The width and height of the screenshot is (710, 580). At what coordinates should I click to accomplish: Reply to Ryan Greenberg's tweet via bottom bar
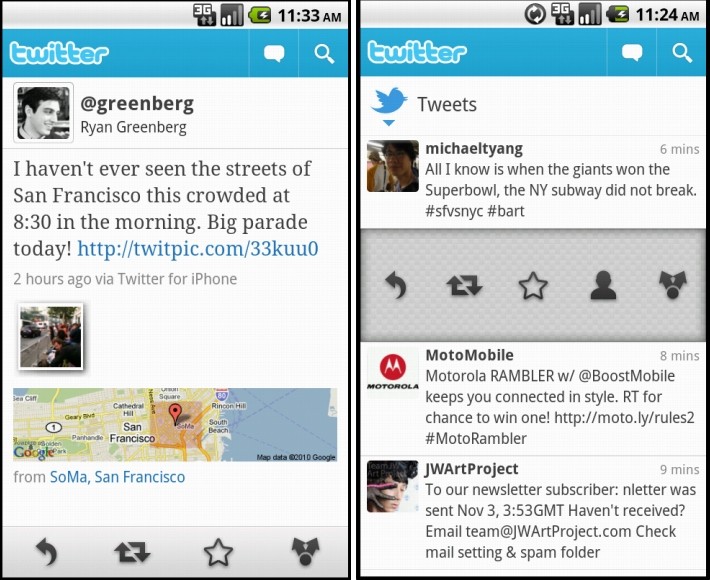click(46, 551)
